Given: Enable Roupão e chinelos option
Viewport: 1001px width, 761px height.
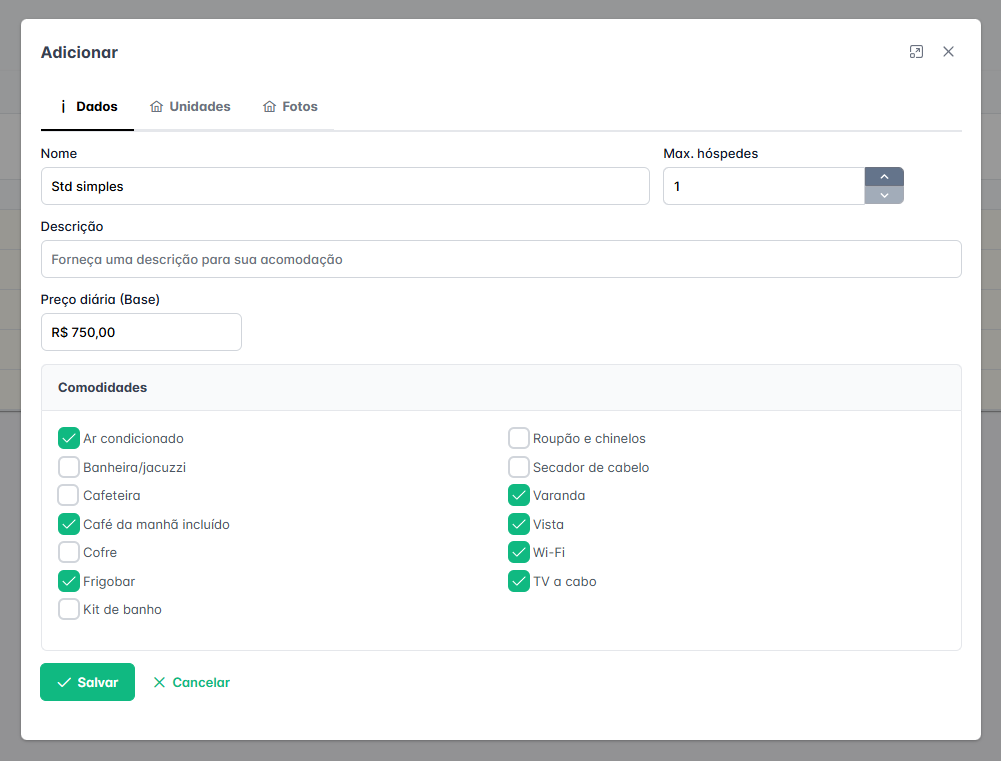Looking at the screenshot, I should 519,438.
